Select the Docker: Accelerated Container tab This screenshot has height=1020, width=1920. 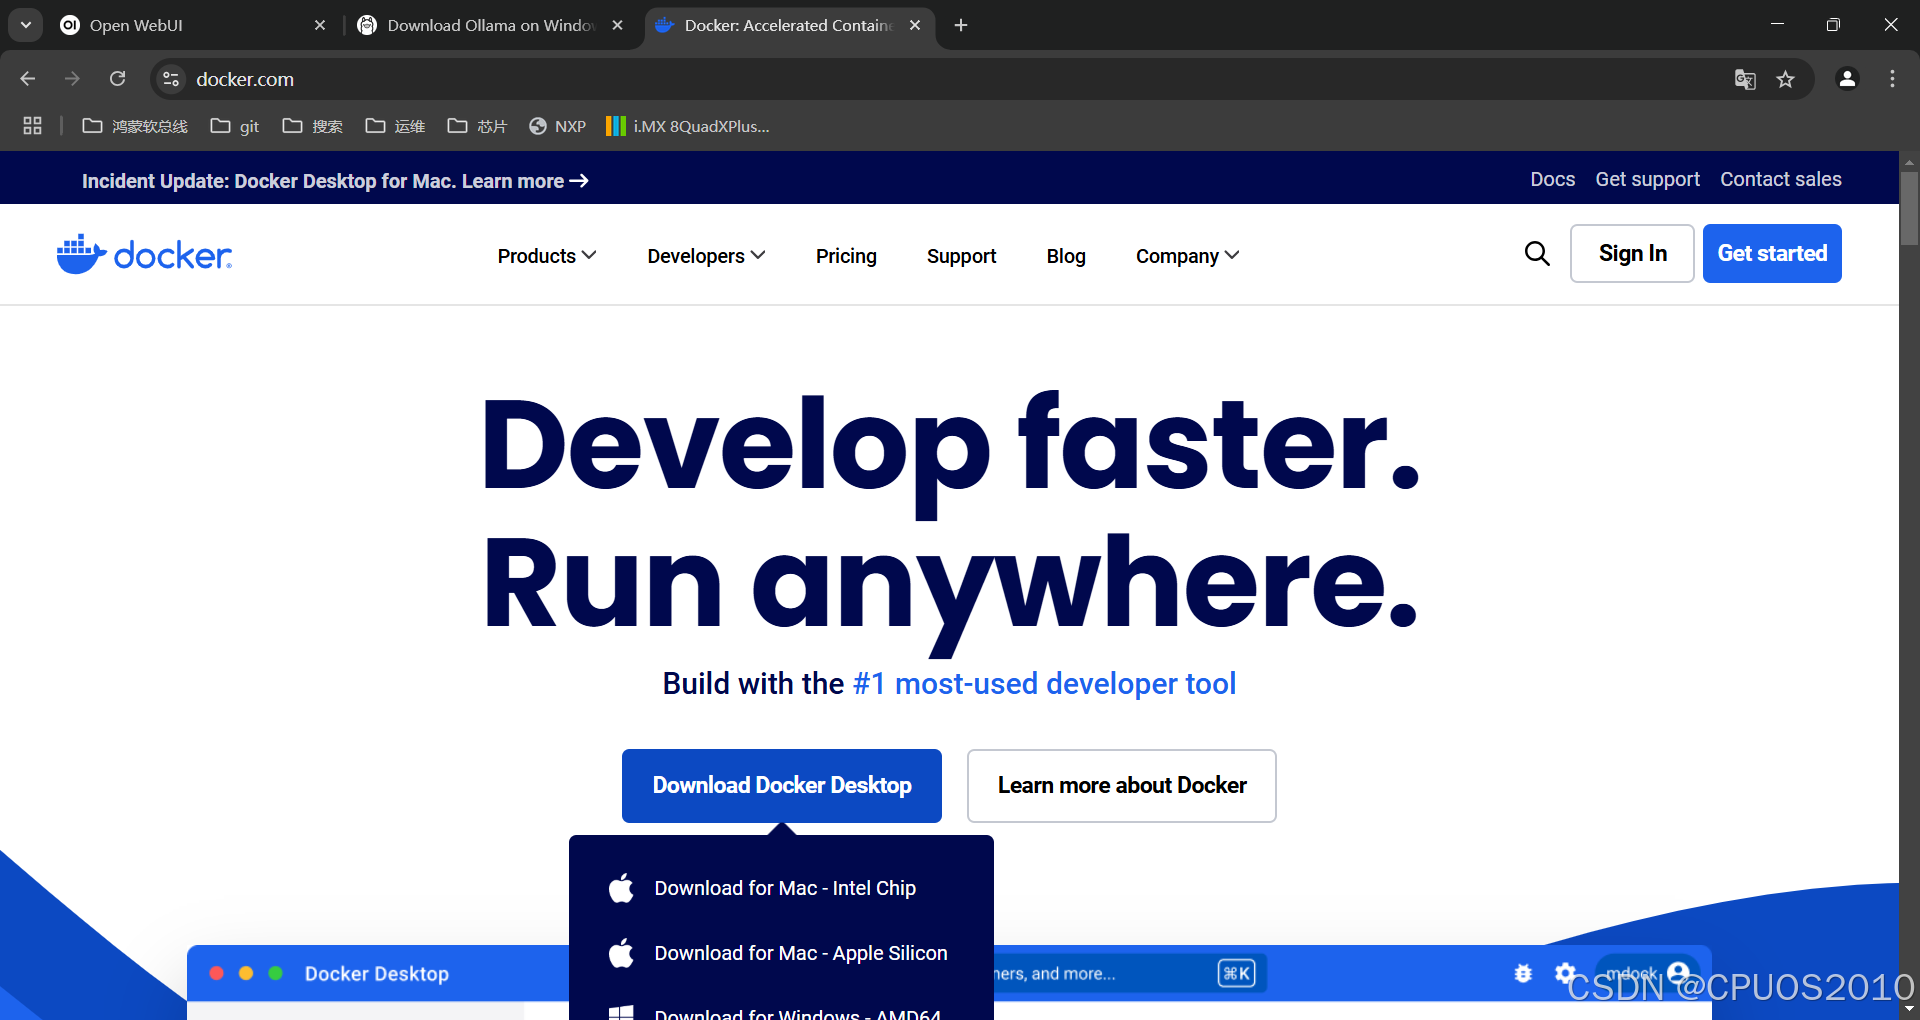(790, 25)
